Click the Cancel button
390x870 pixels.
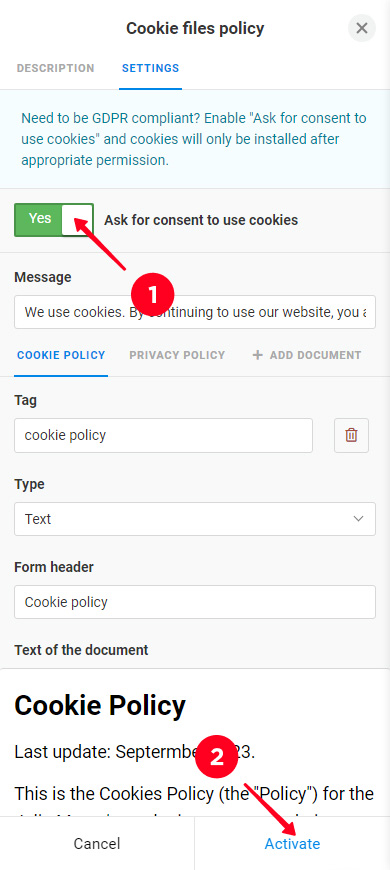pyautogui.click(x=97, y=843)
